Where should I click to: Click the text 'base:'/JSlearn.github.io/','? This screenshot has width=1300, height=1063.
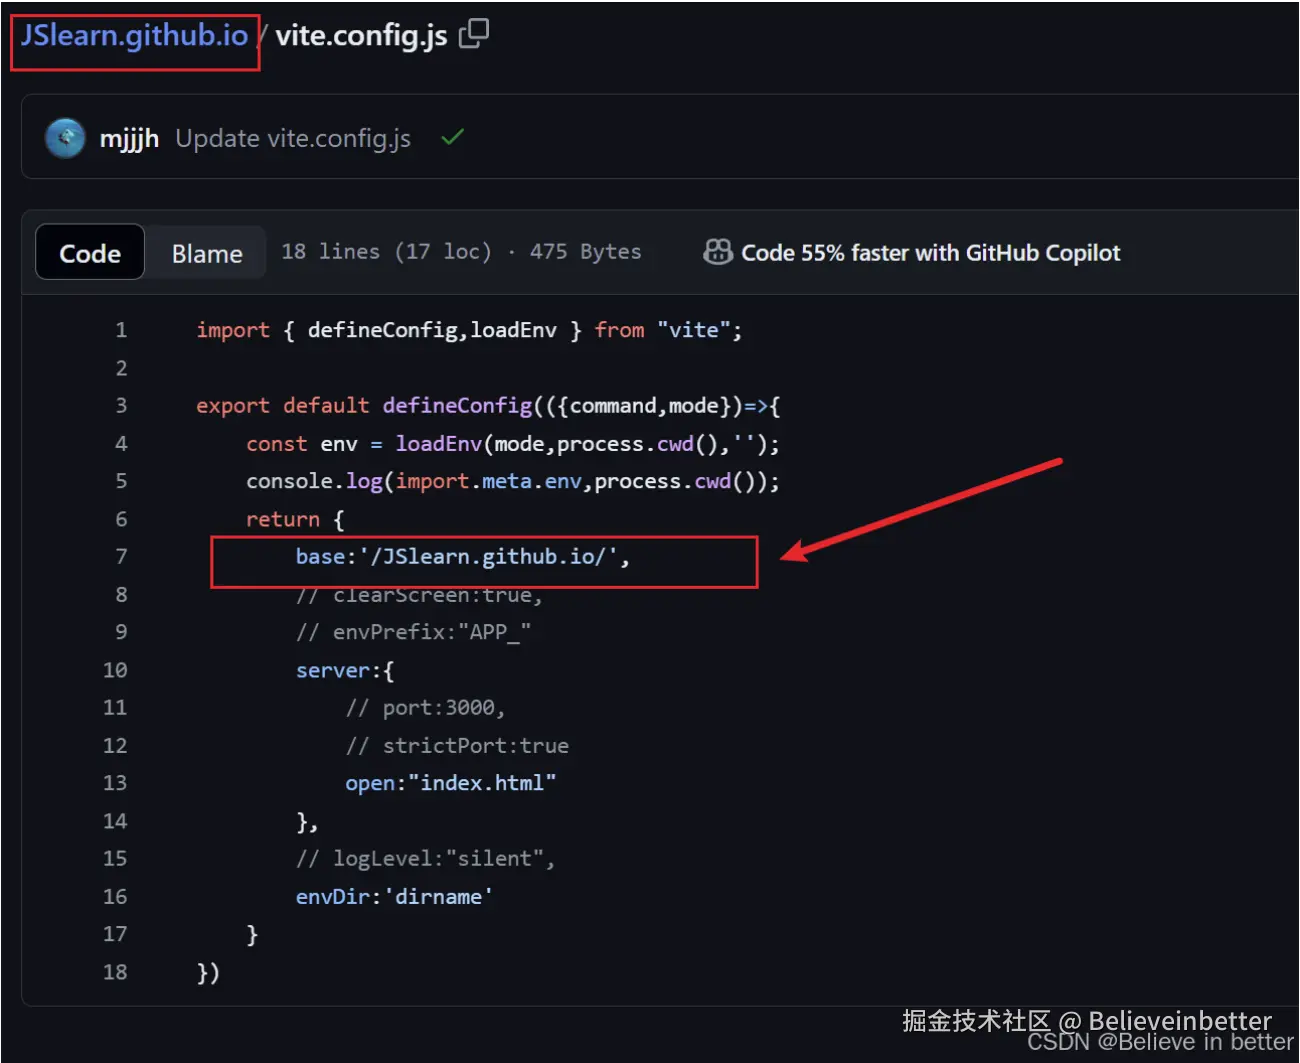click(x=463, y=557)
